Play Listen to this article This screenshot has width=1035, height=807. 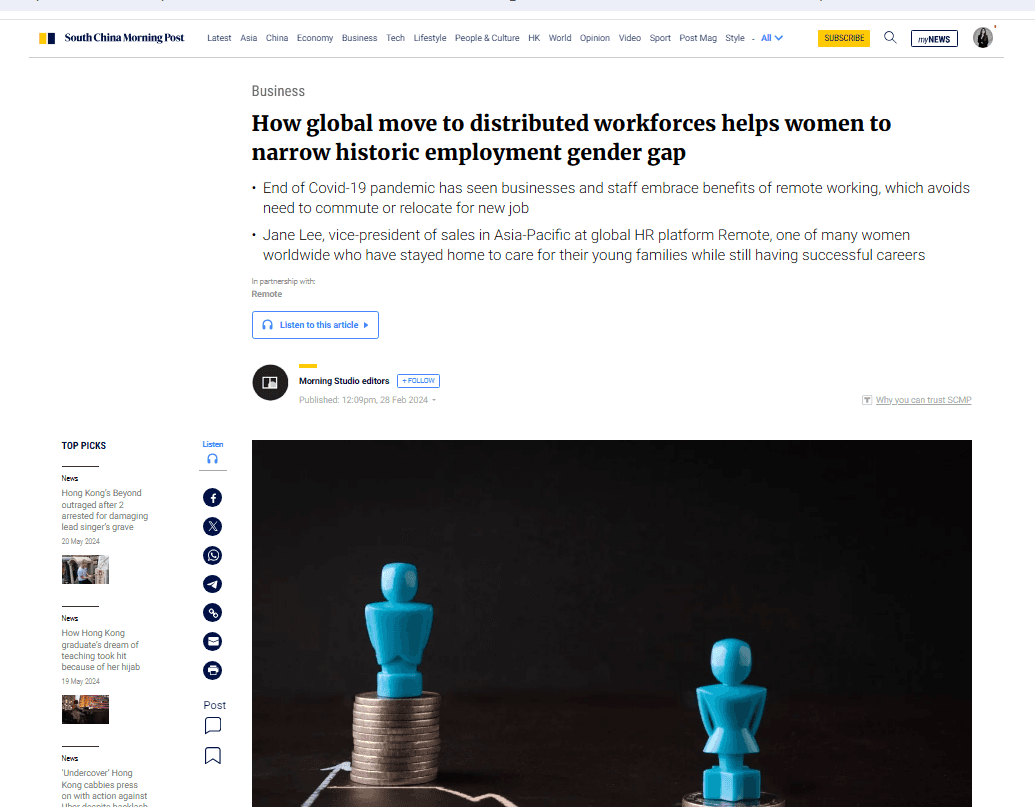316,325
